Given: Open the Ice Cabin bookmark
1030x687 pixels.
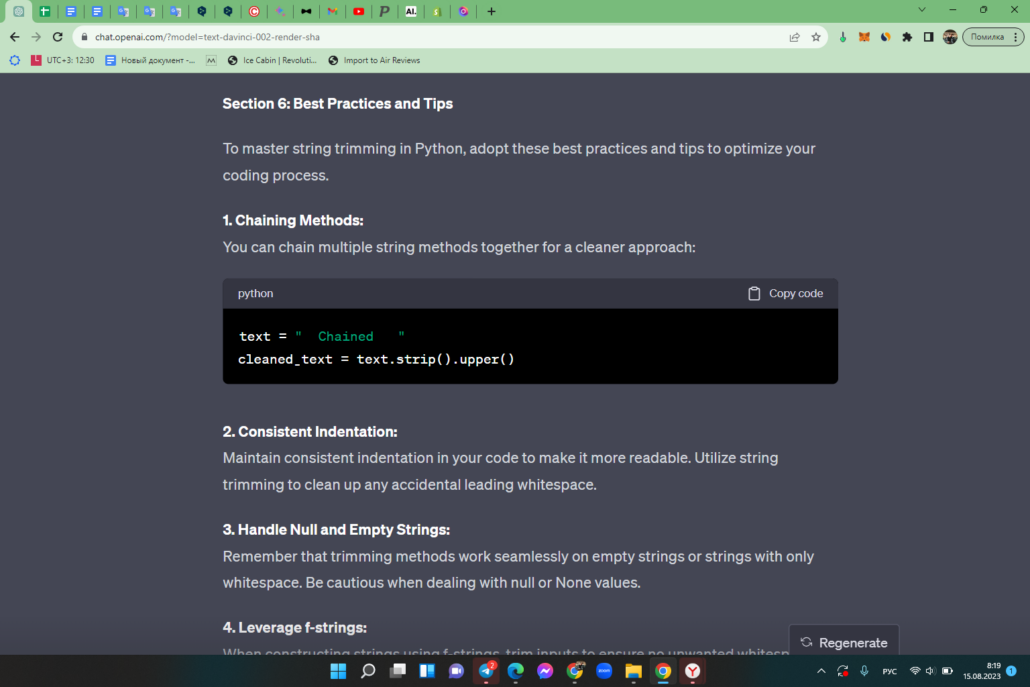Looking at the screenshot, I should pyautogui.click(x=272, y=60).
